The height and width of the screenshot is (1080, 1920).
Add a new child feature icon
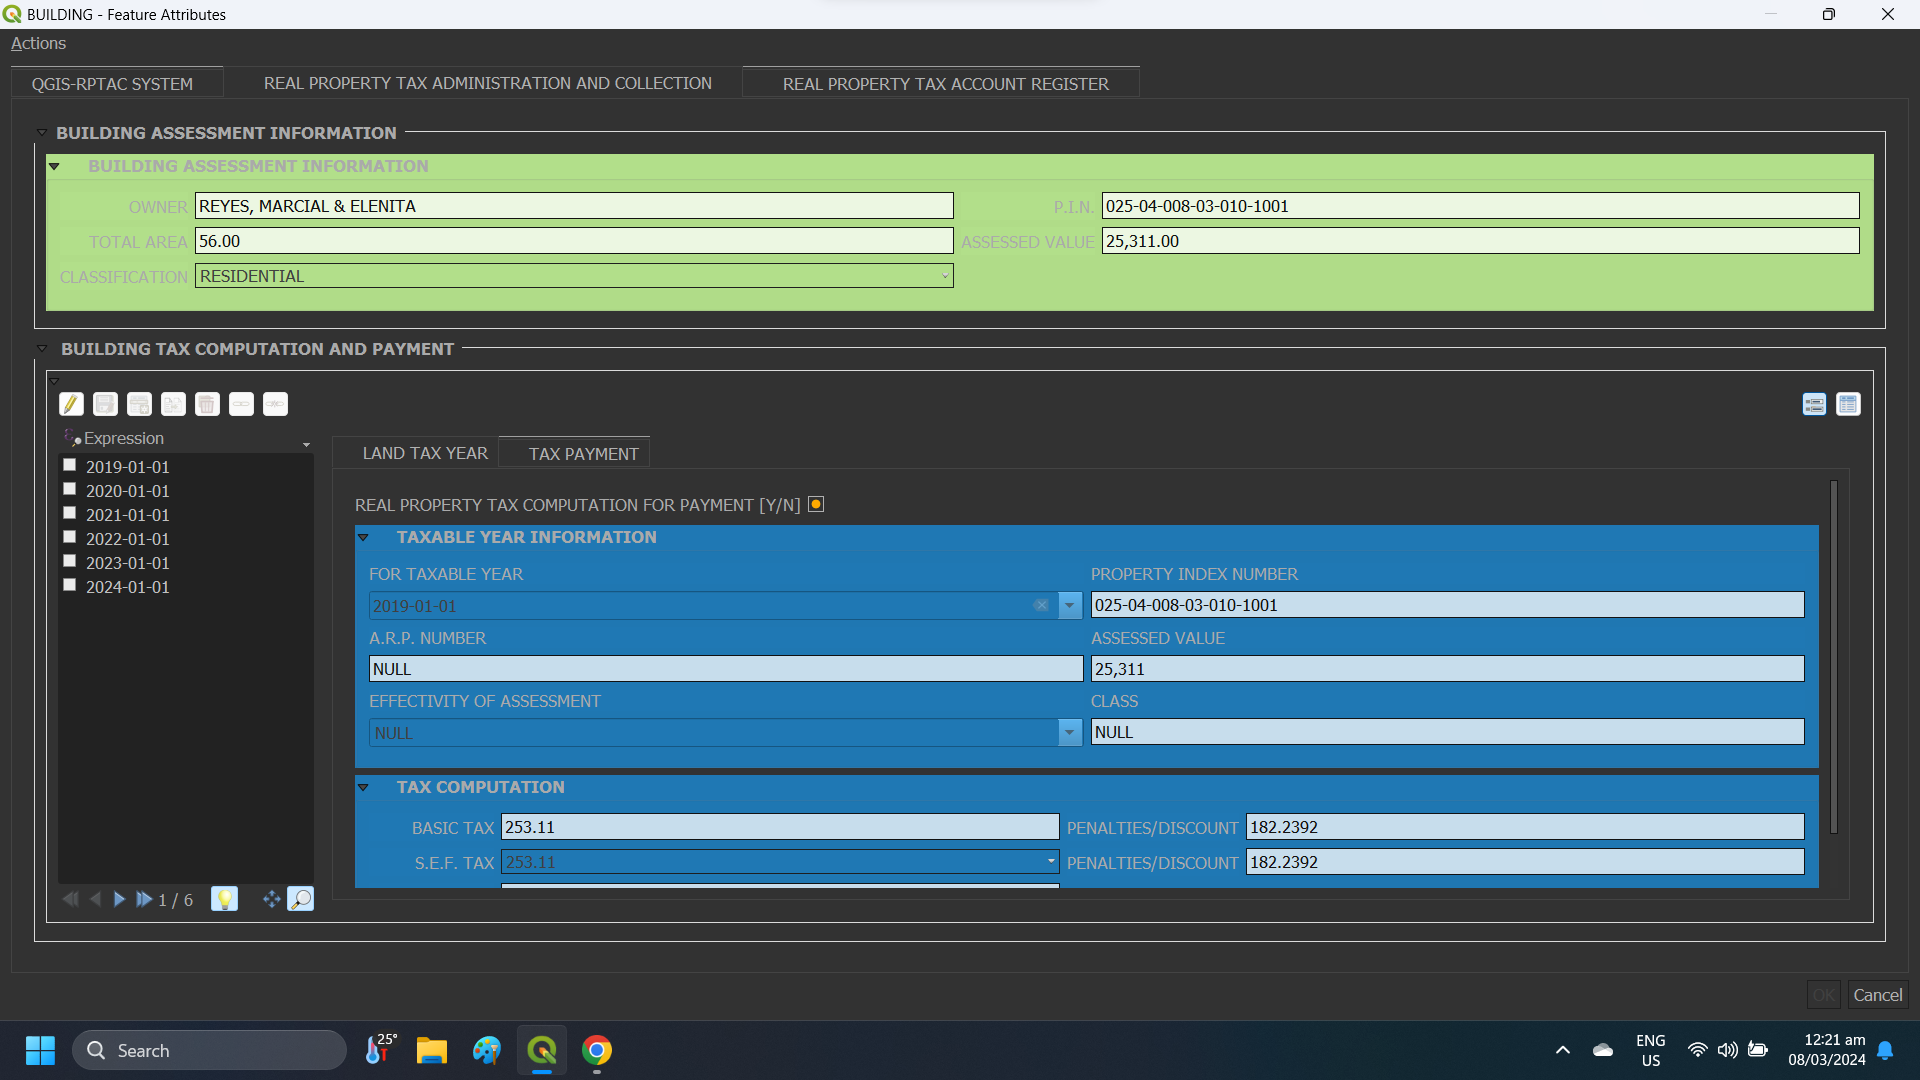point(139,404)
